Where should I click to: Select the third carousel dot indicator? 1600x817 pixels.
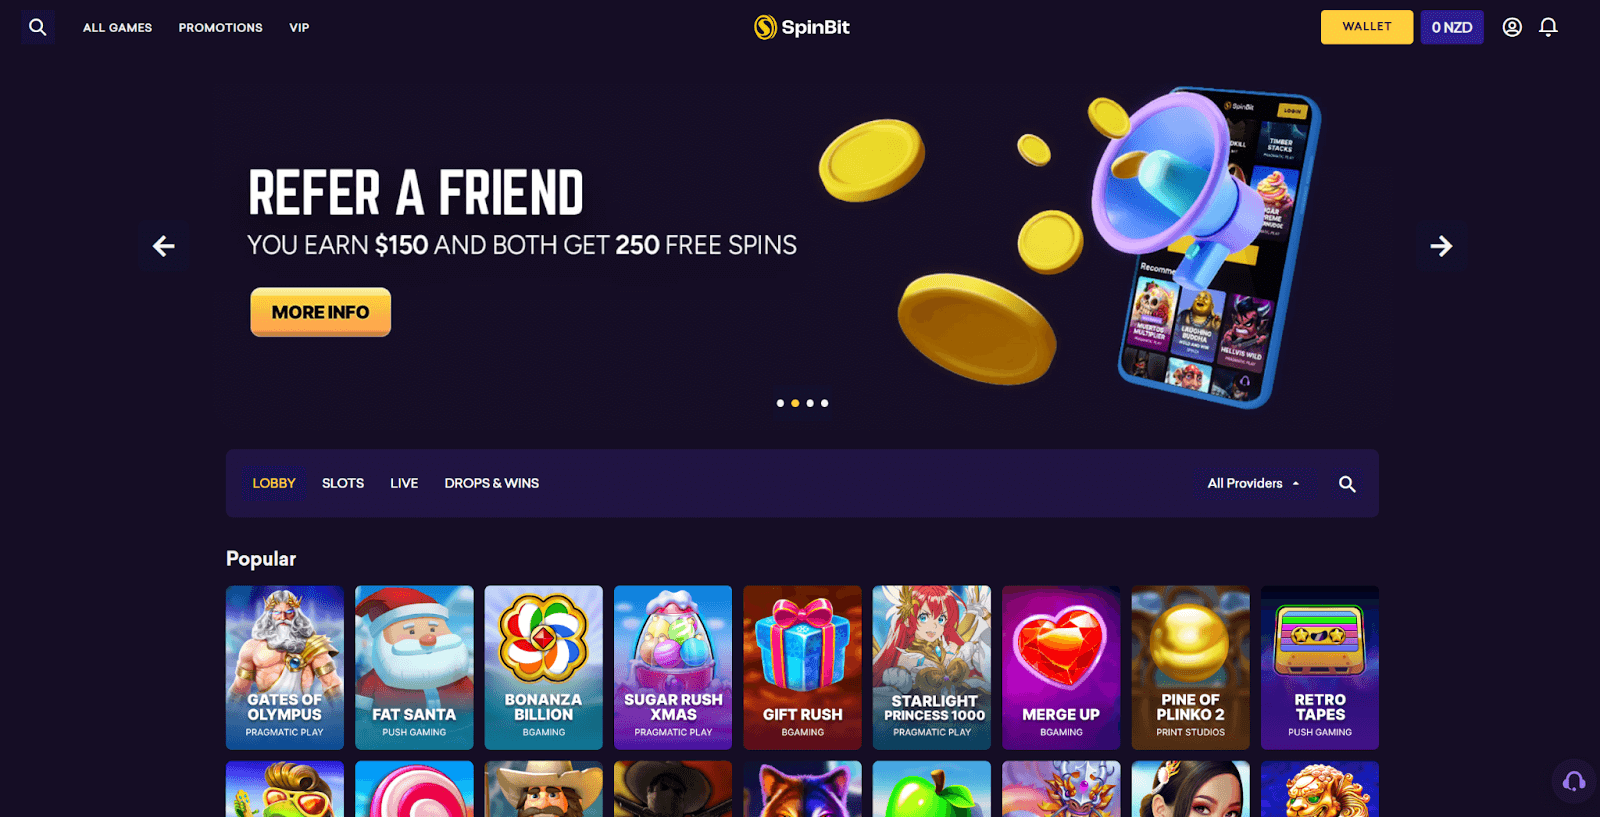click(x=810, y=403)
